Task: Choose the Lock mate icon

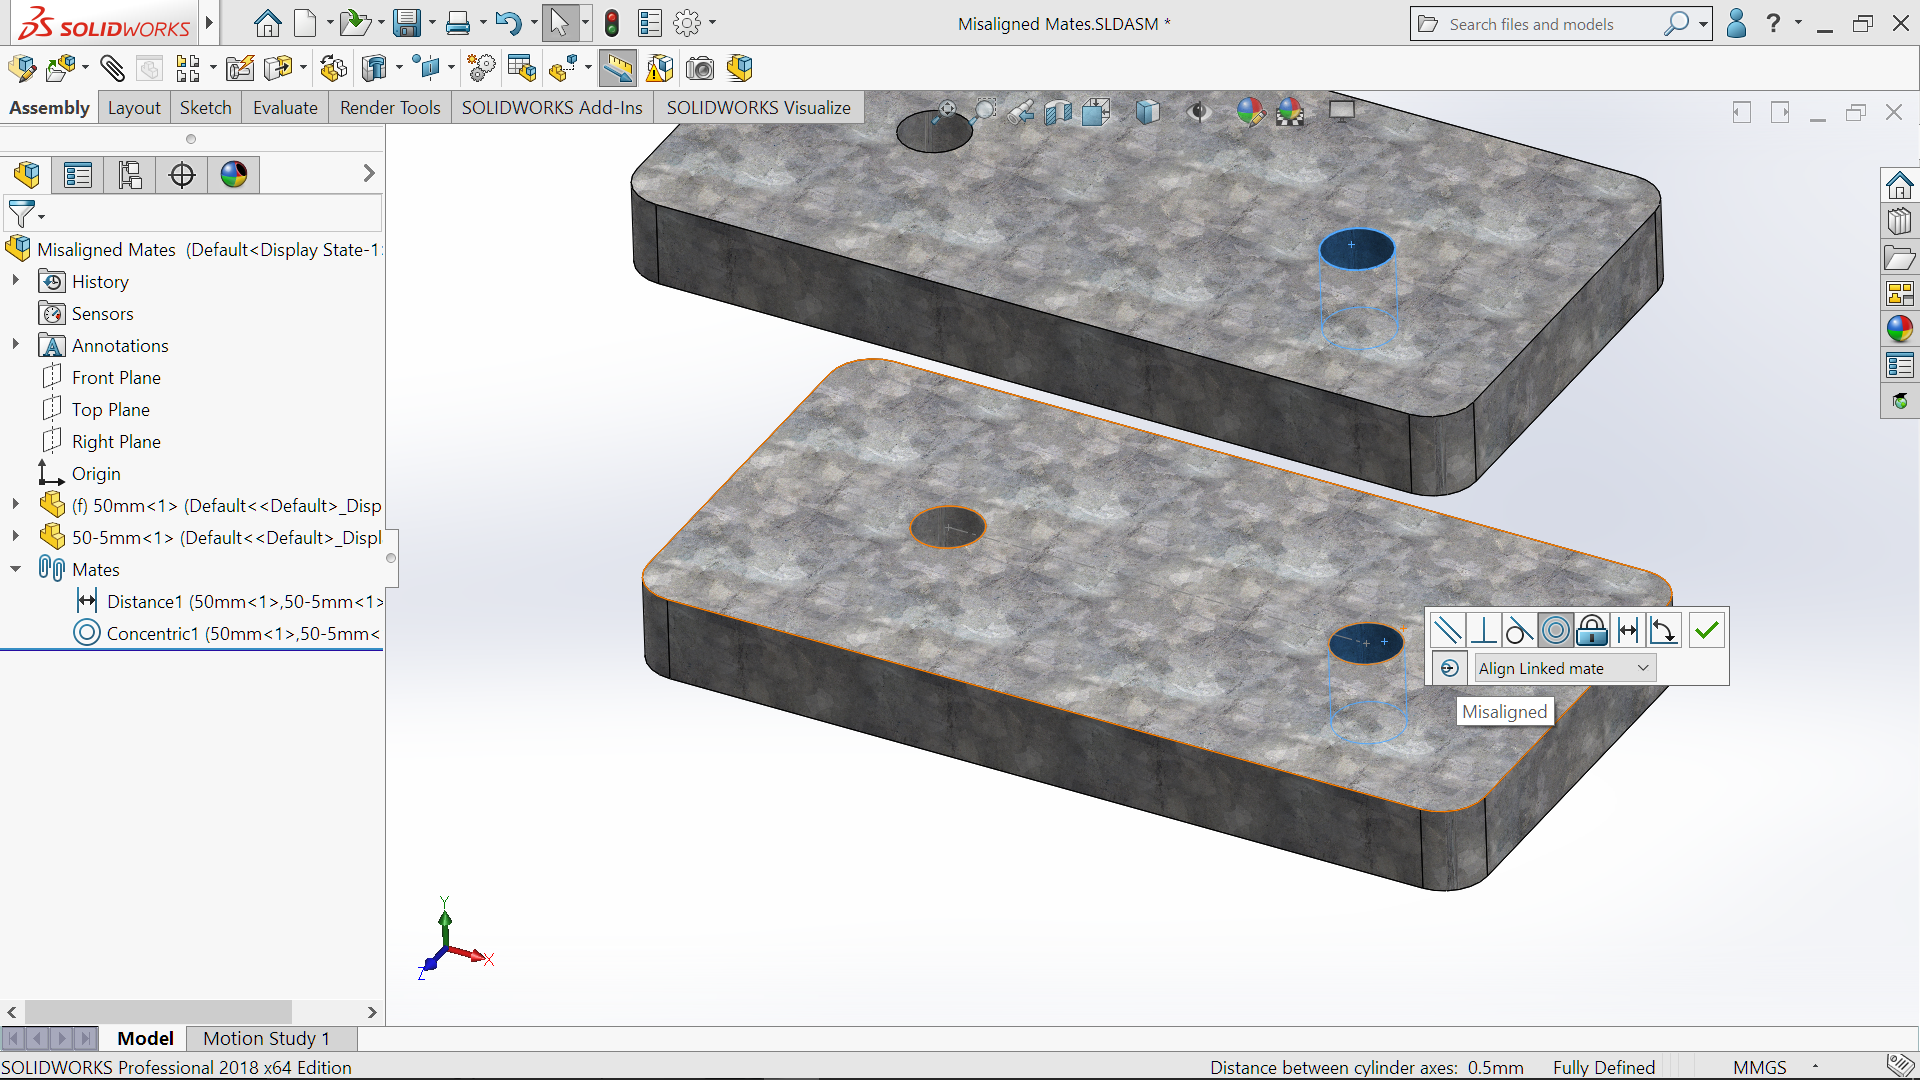Action: pos(1592,630)
